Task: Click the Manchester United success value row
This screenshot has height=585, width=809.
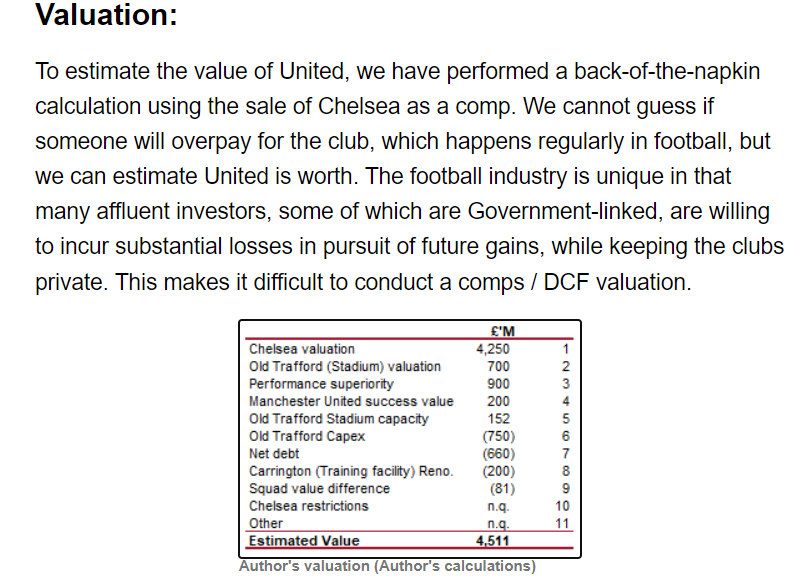Action: pyautogui.click(x=410, y=401)
